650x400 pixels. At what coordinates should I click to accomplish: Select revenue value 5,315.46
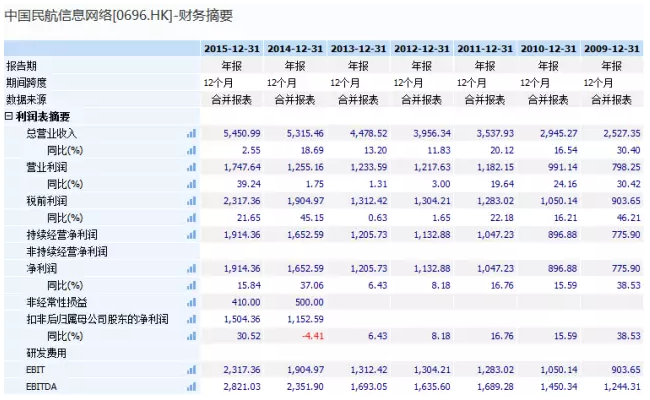305,133
